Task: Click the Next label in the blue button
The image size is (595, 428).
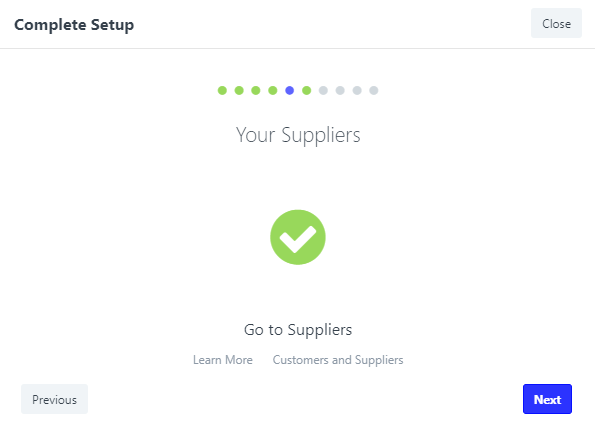Action: [x=547, y=400]
